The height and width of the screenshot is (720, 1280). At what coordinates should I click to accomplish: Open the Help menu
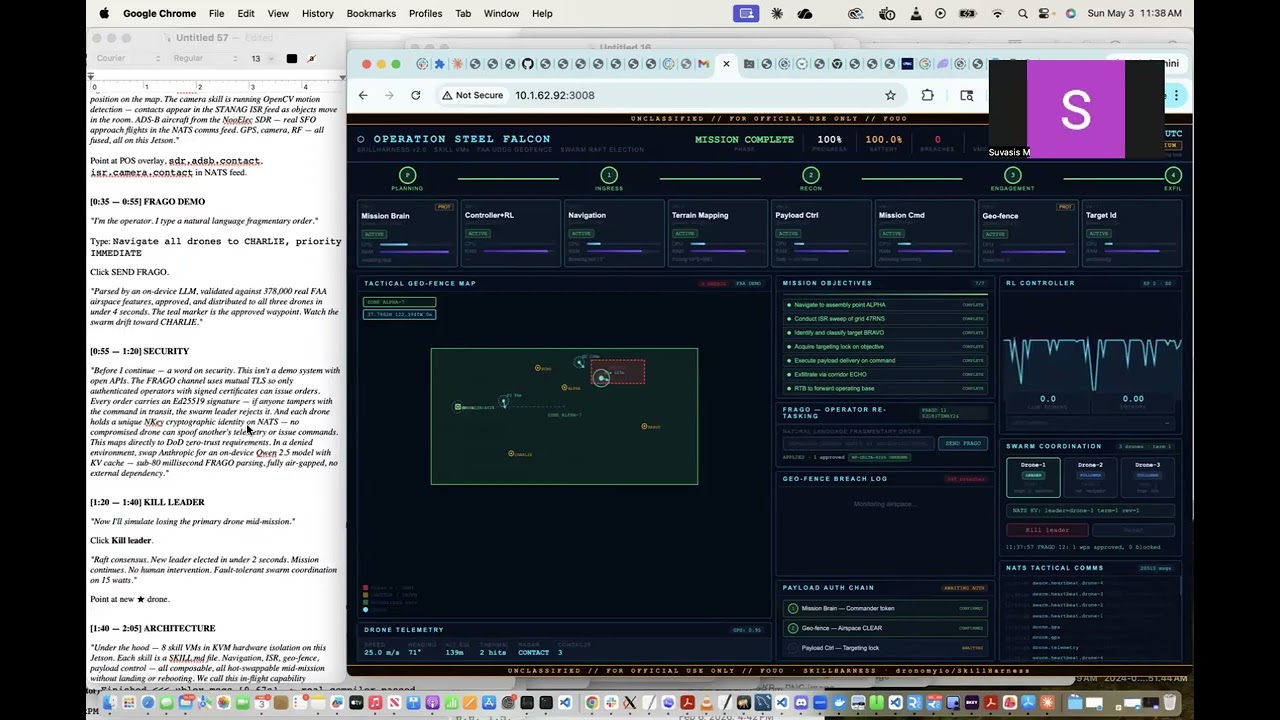542,13
